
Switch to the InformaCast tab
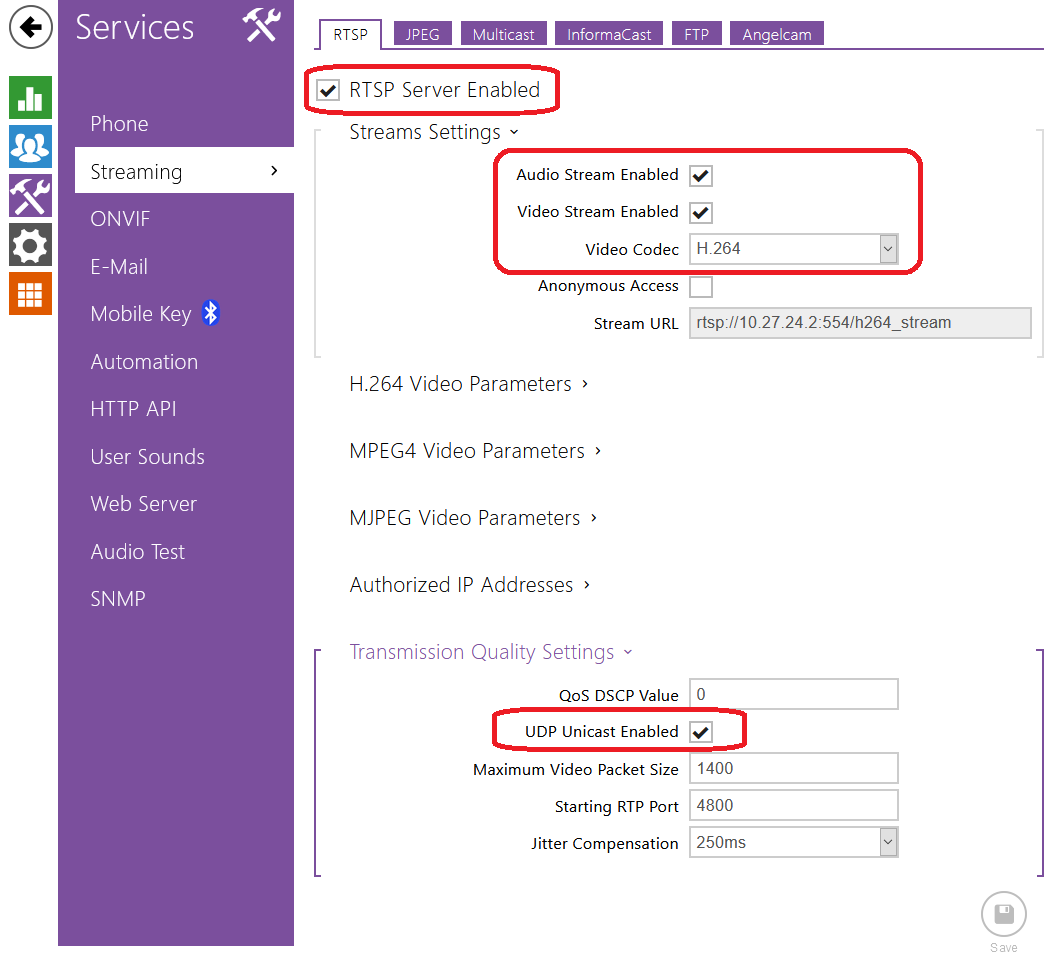609,34
